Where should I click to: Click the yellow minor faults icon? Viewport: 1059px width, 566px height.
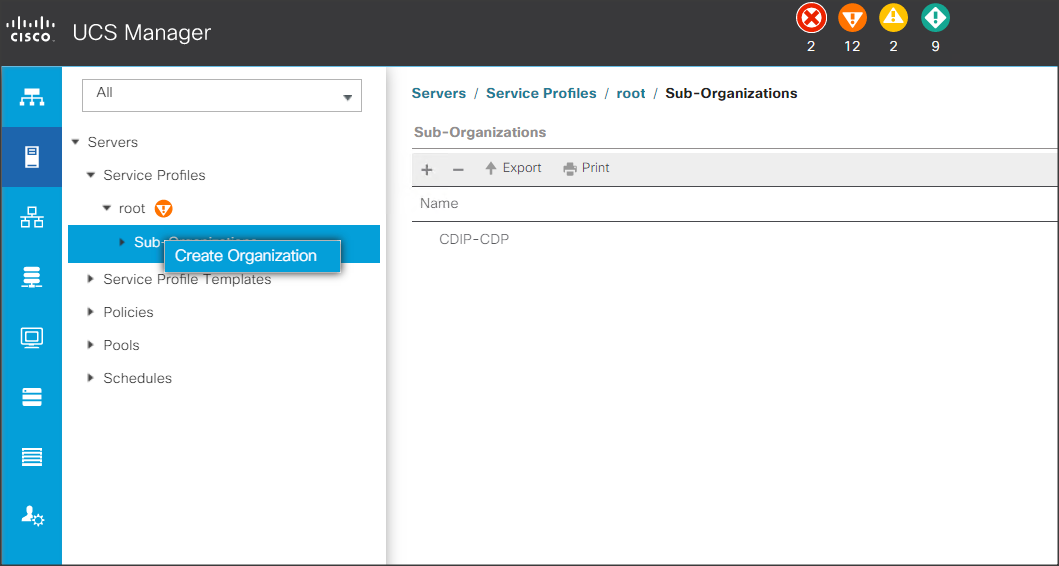(x=894, y=18)
